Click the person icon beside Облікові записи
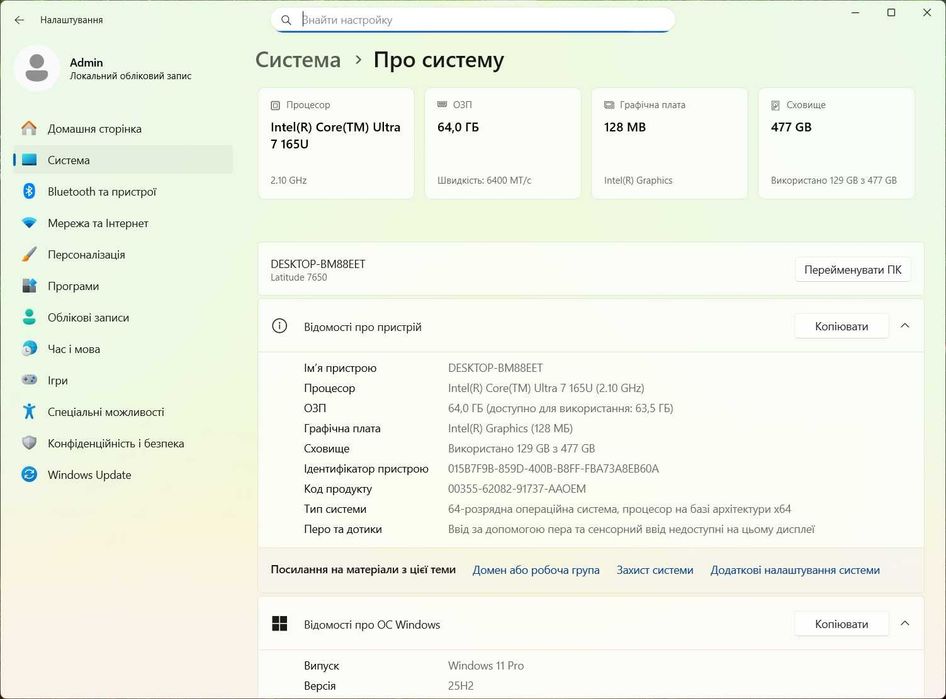 (x=29, y=317)
